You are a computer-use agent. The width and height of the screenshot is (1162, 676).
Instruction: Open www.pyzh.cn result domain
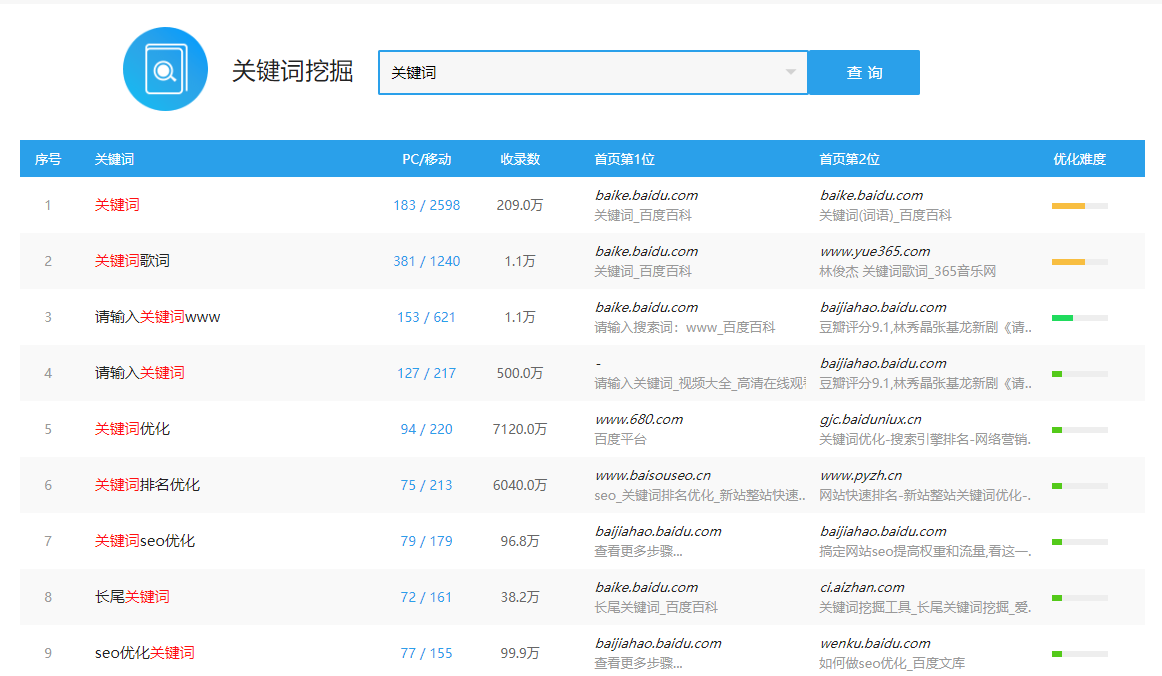860,476
